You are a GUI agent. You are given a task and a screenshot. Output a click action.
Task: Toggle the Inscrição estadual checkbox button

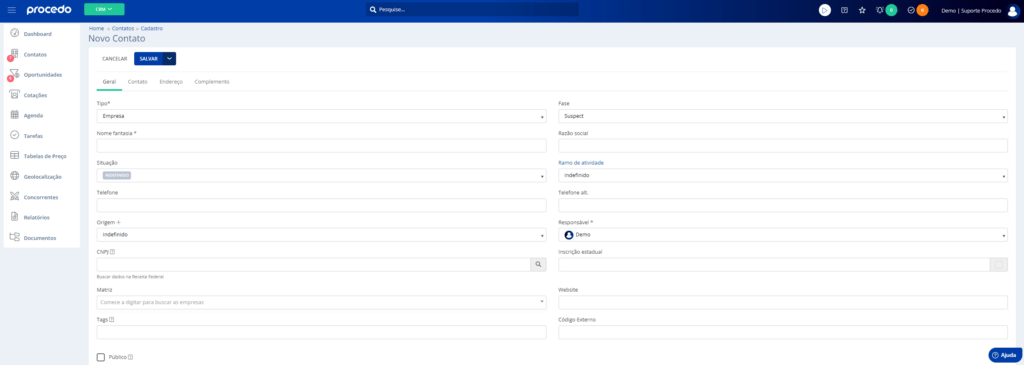pyautogui.click(x=999, y=264)
